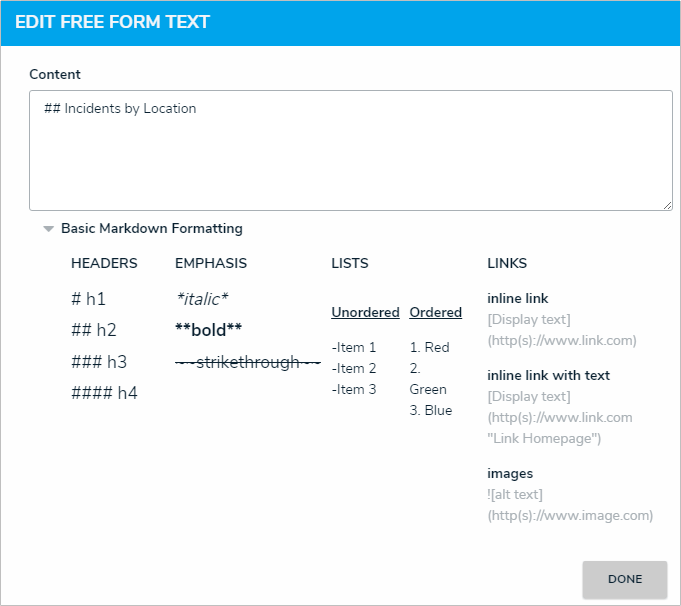Click the '# h1' header example
Viewport: 681px width, 606px height.
pyautogui.click(x=88, y=299)
